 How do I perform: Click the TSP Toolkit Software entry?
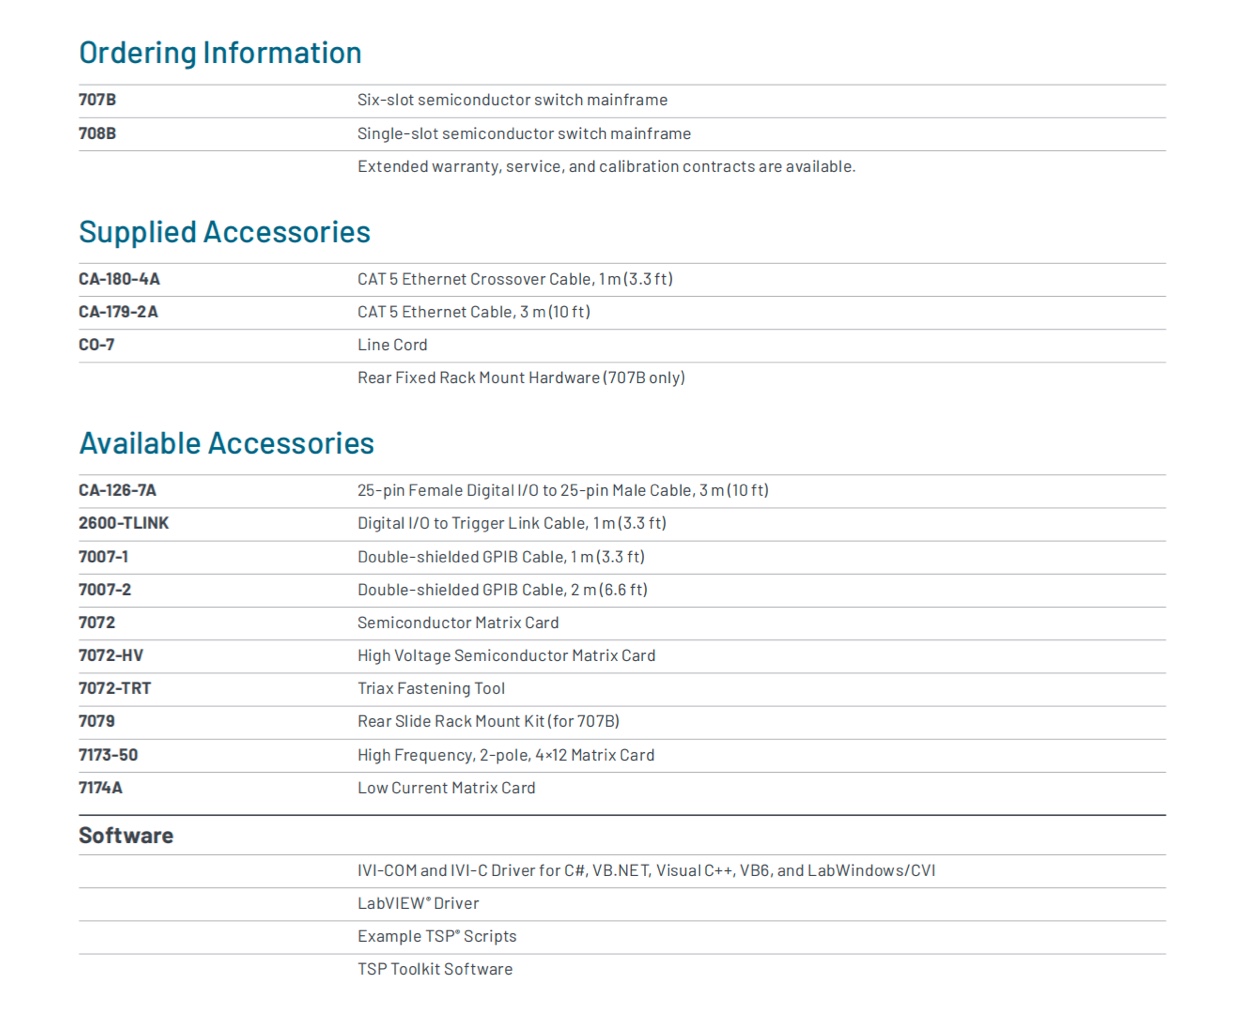435,970
